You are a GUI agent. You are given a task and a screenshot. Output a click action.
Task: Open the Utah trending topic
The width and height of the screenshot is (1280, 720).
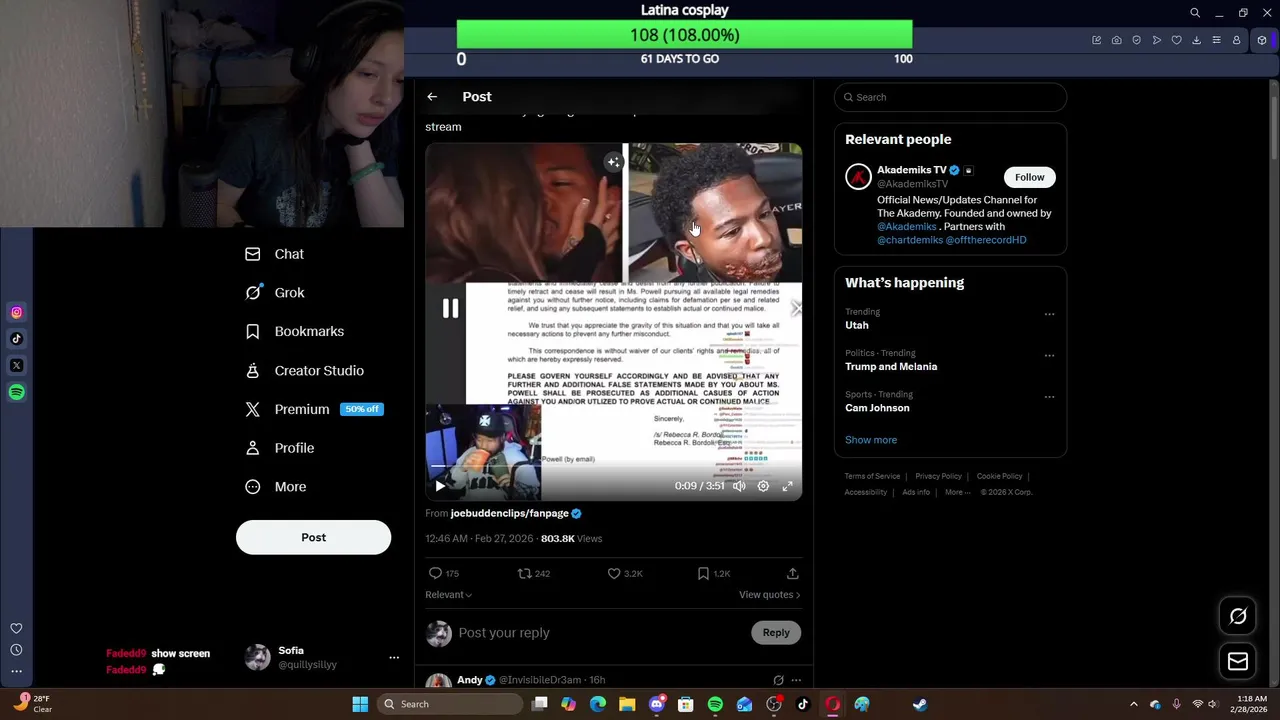point(857,325)
